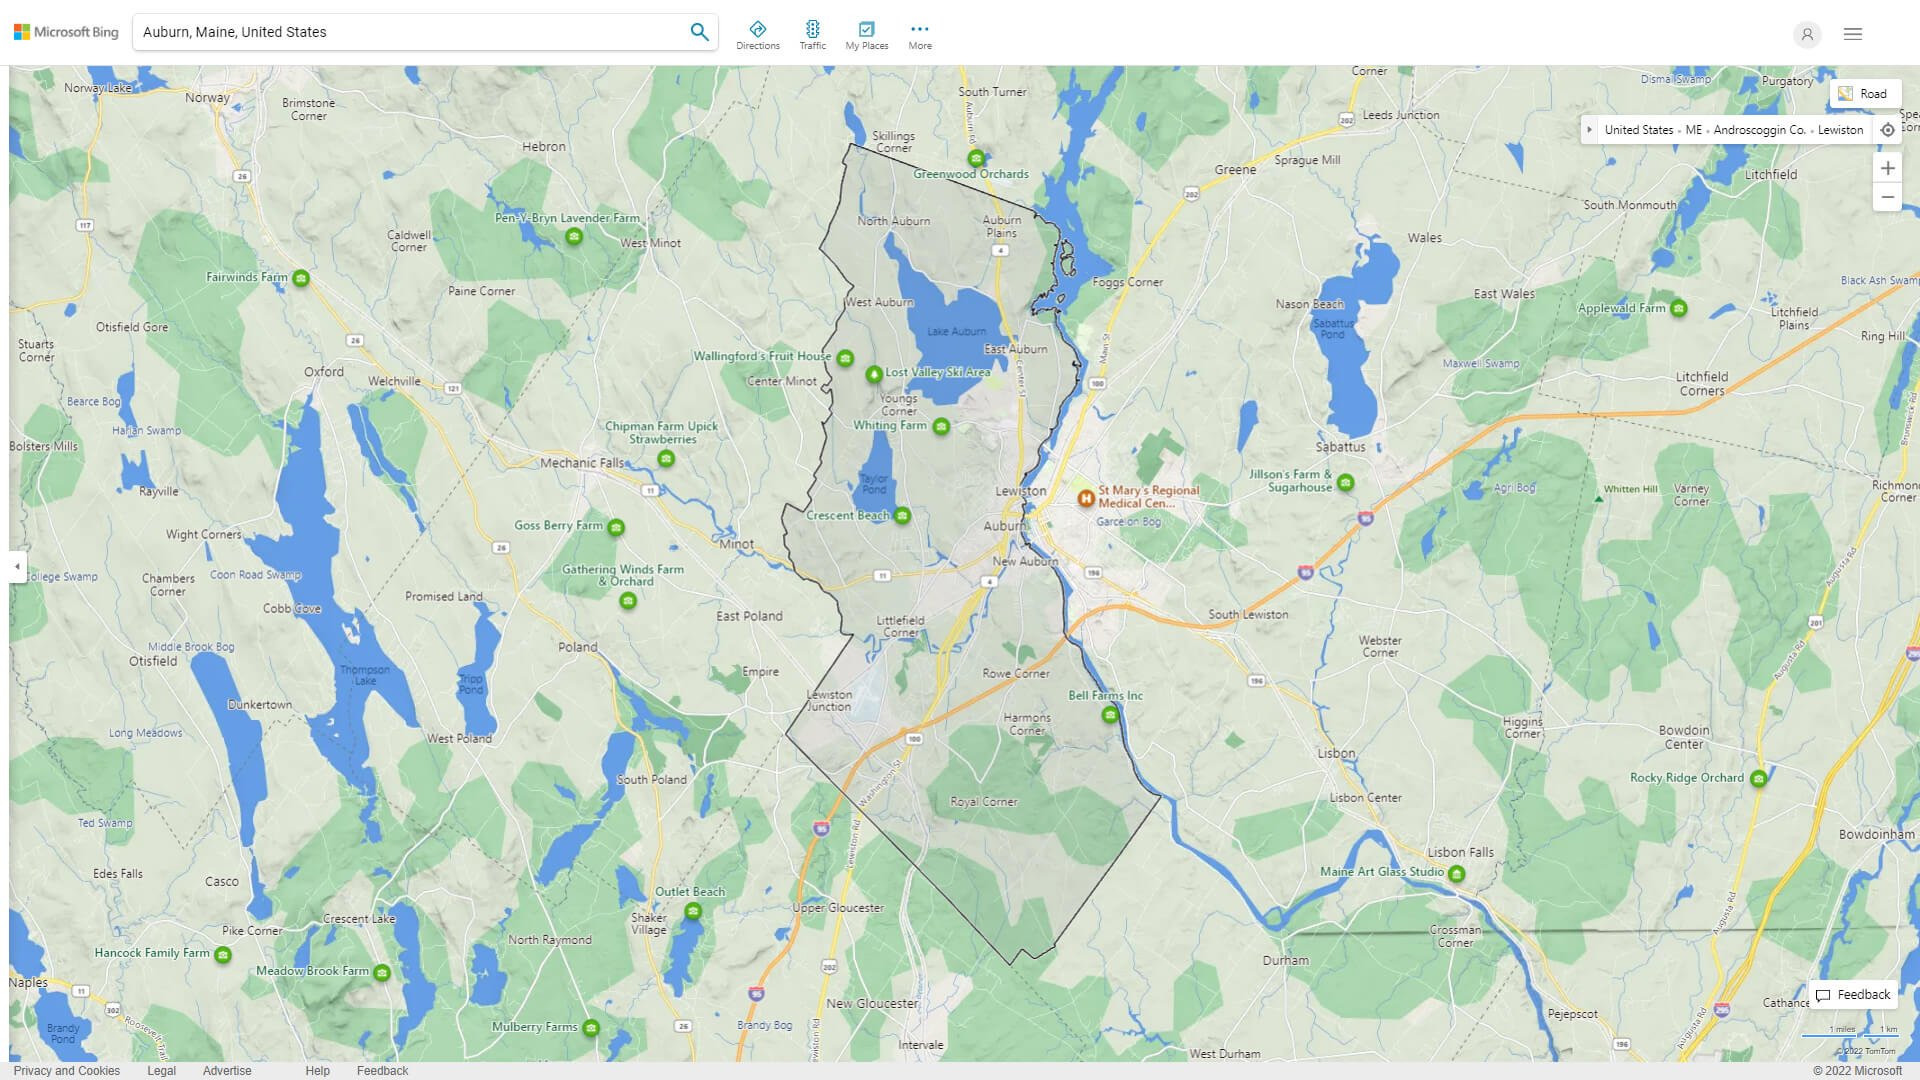The width and height of the screenshot is (1920, 1080).
Task: Collapse the left side panel arrow
Action: [x=16, y=567]
